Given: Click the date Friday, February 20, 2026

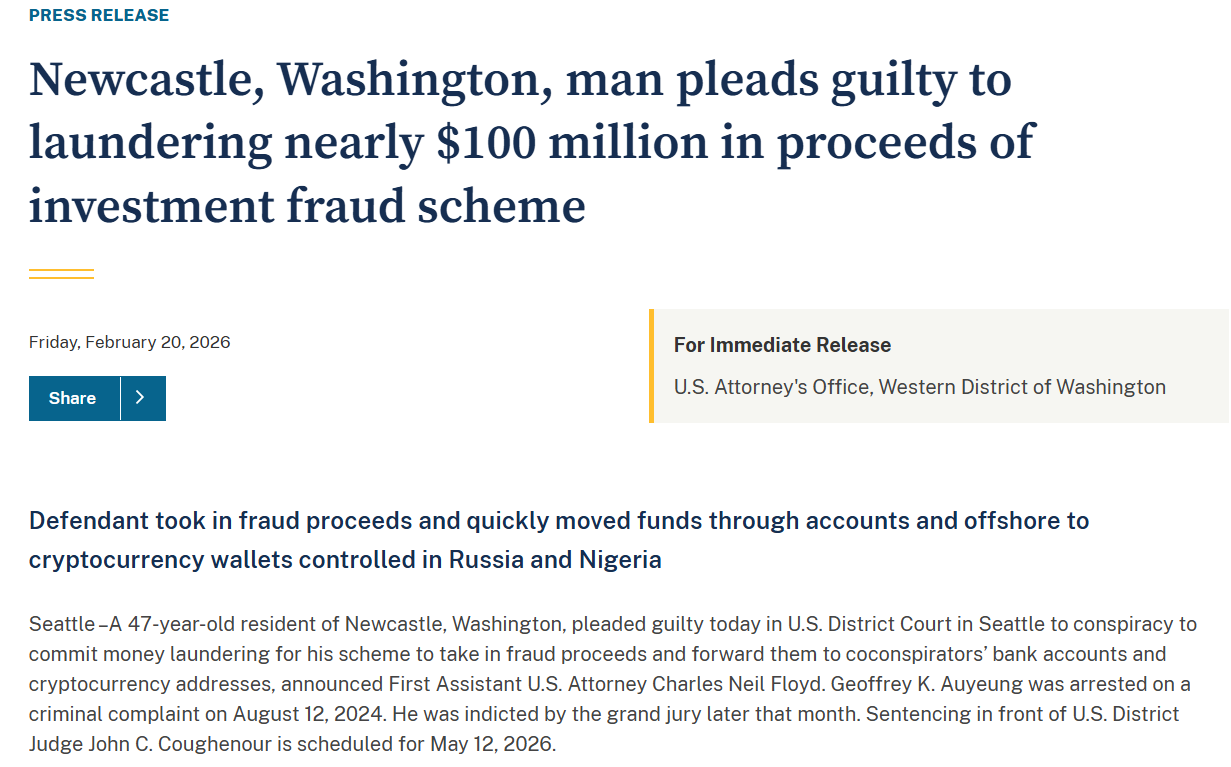Looking at the screenshot, I should [x=129, y=342].
